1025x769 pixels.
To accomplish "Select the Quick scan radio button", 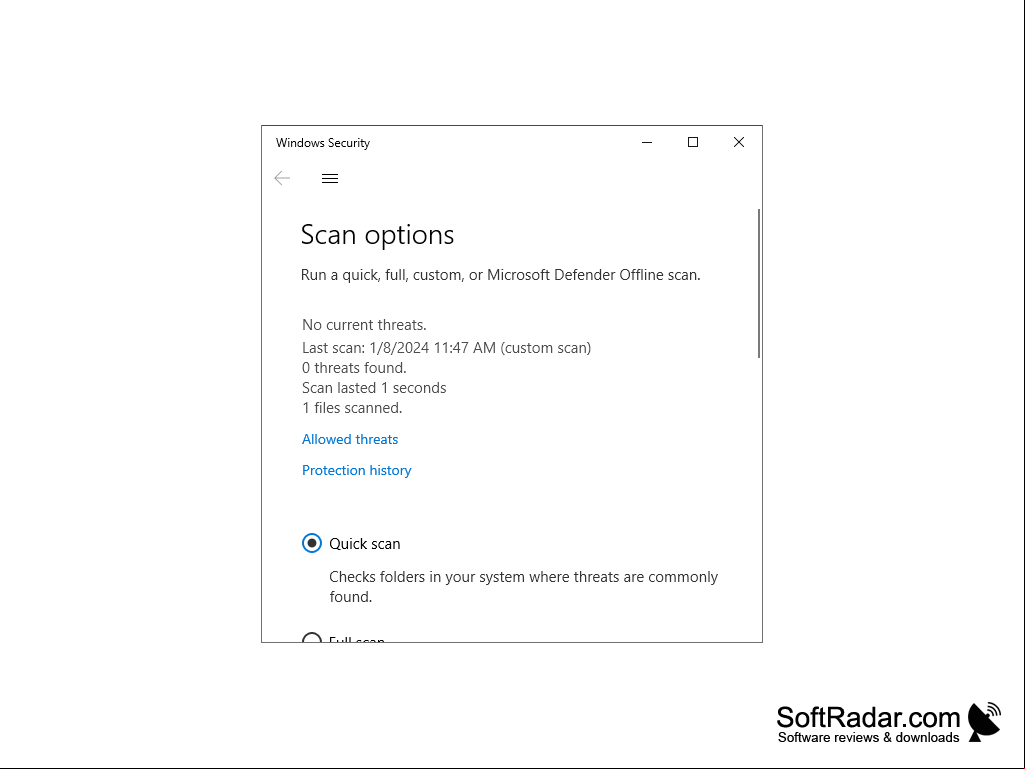I will coord(312,543).
